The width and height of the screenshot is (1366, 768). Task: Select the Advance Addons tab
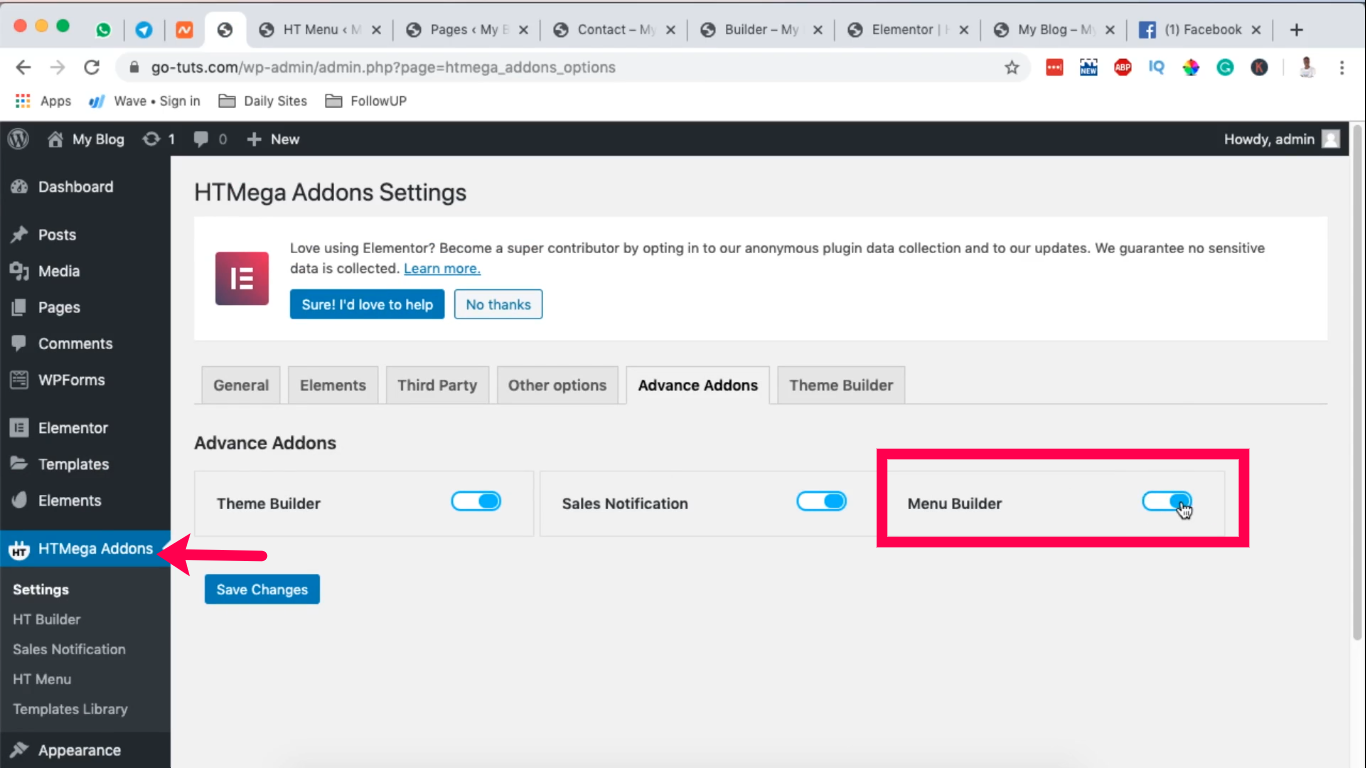pyautogui.click(x=698, y=385)
